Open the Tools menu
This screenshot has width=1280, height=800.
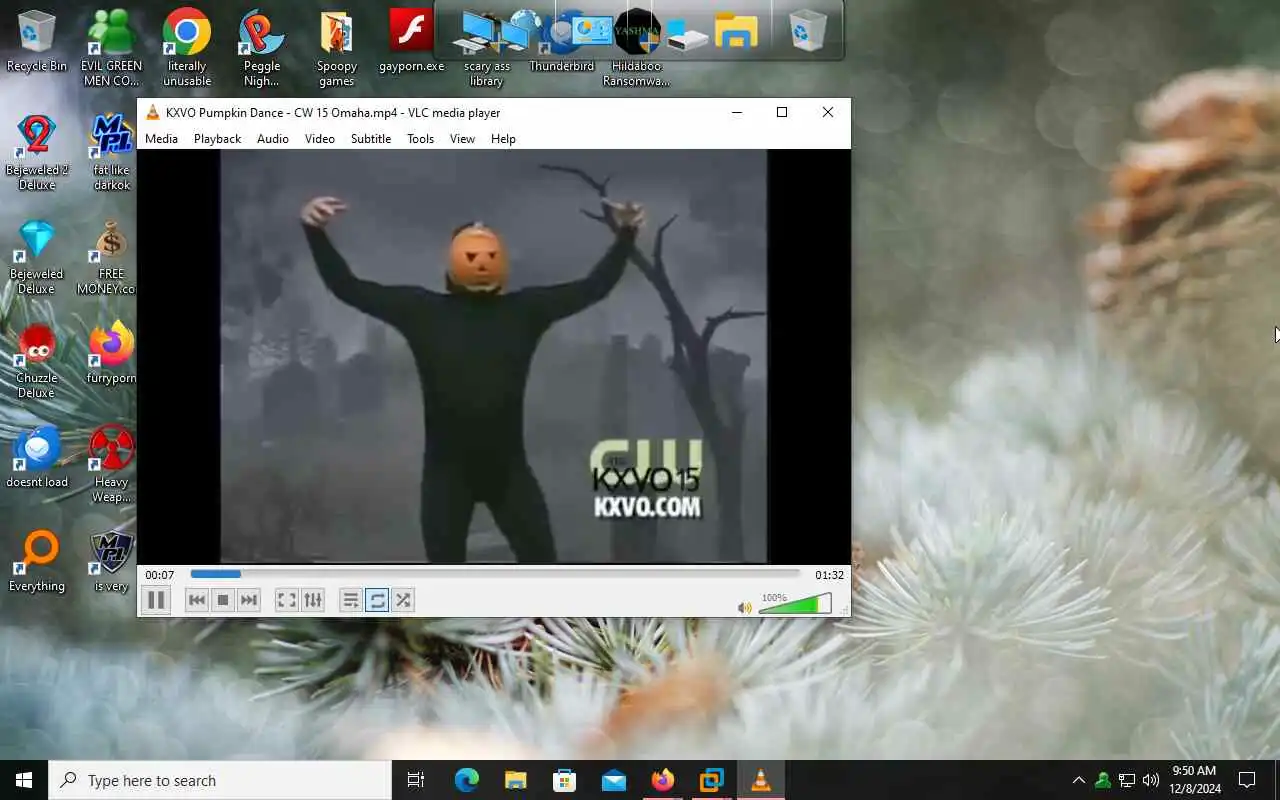[x=420, y=139]
